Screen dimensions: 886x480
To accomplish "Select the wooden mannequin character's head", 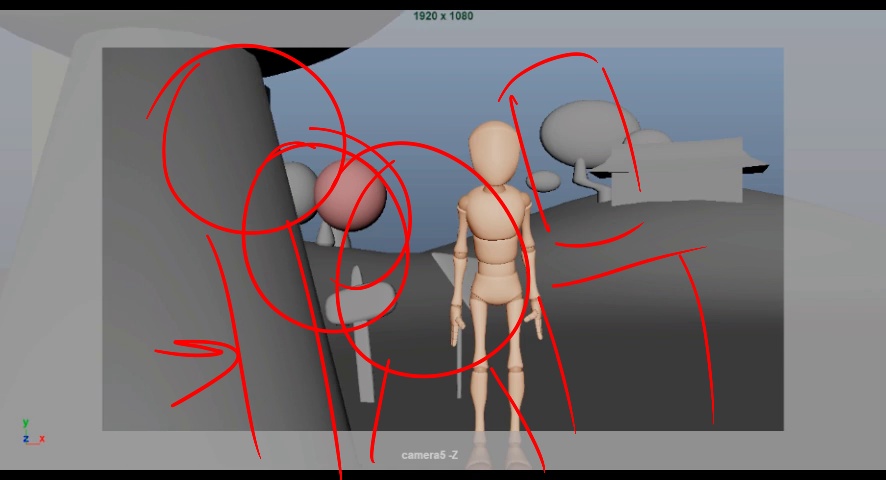I will coord(494,152).
